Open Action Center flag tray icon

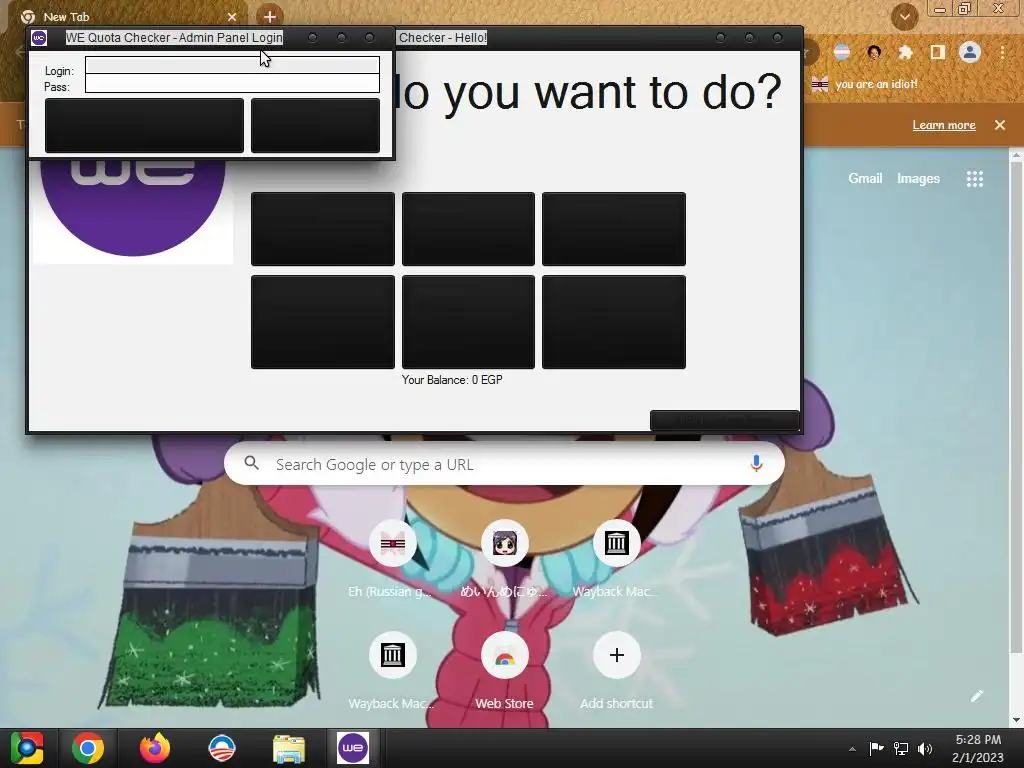click(x=876, y=748)
